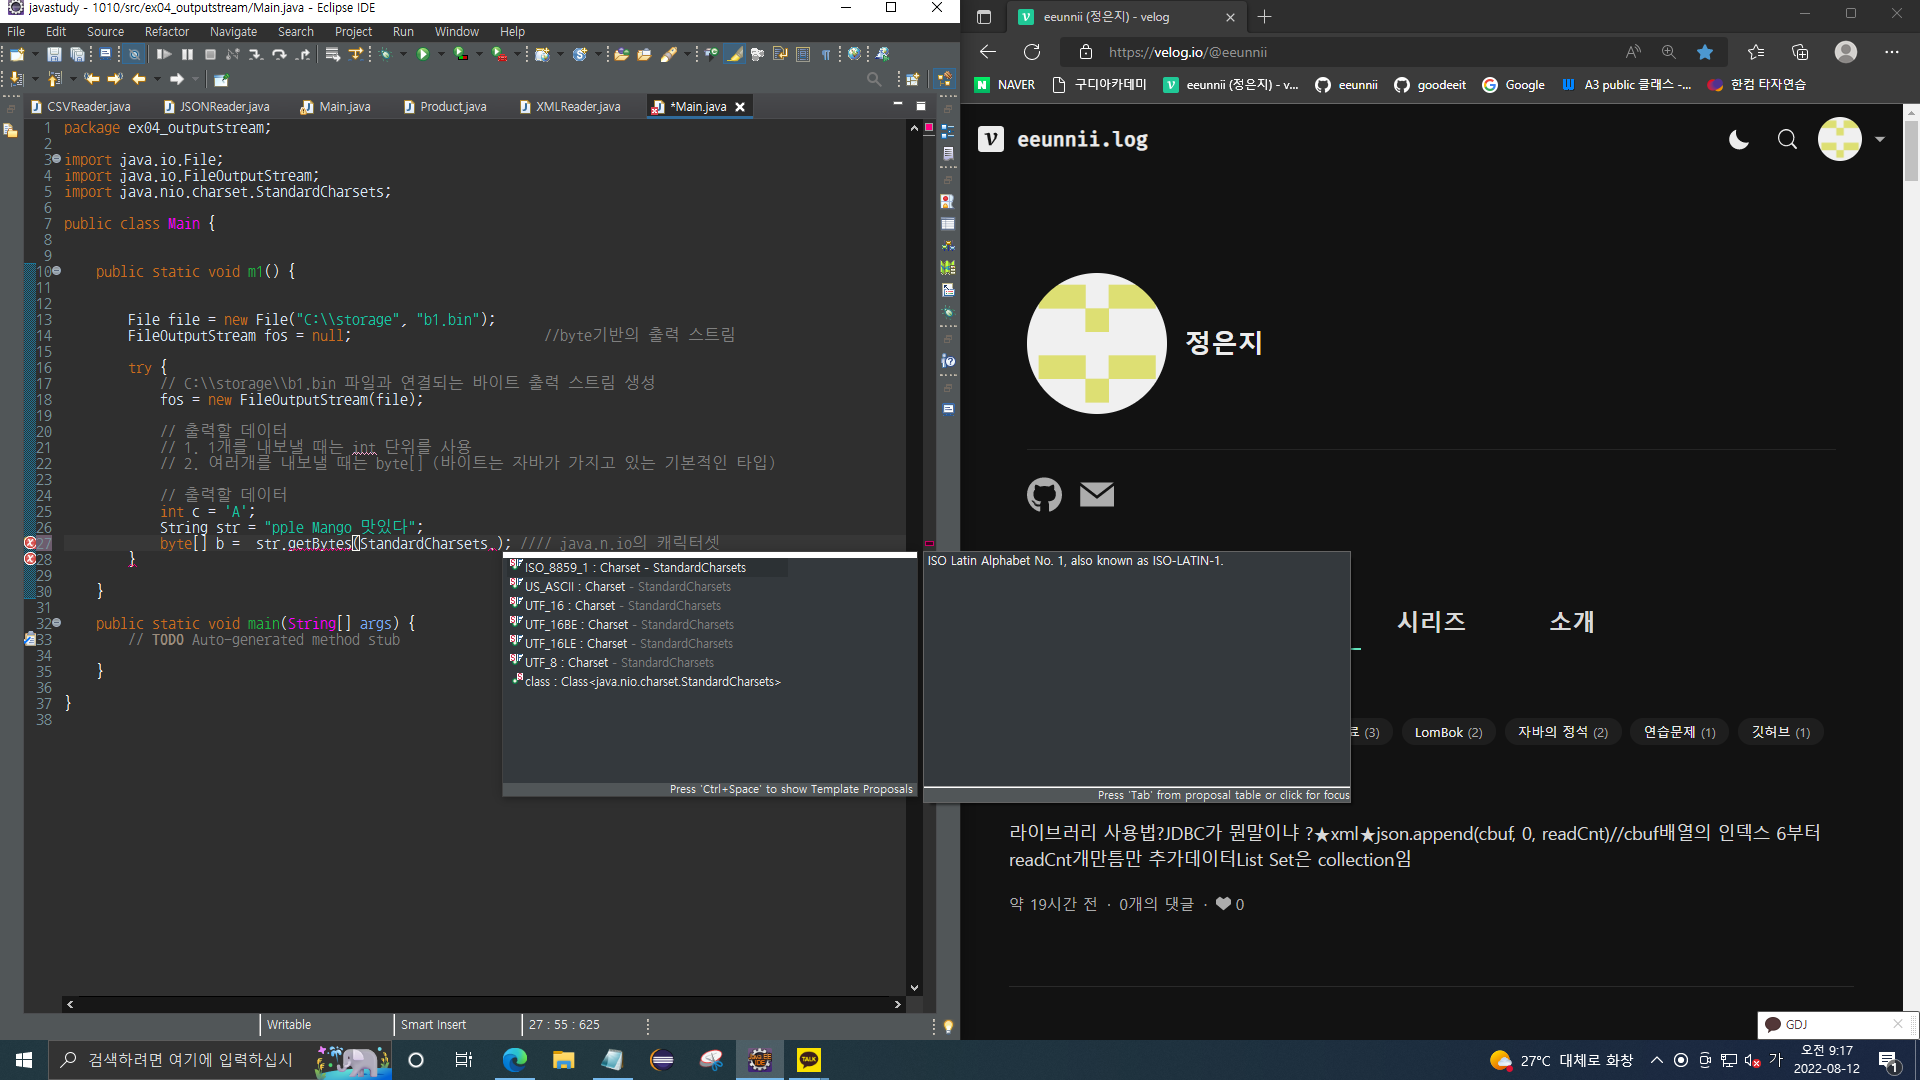The height and width of the screenshot is (1080, 1920).
Task: Click the email envelope icon on profile
Action: 1097,494
